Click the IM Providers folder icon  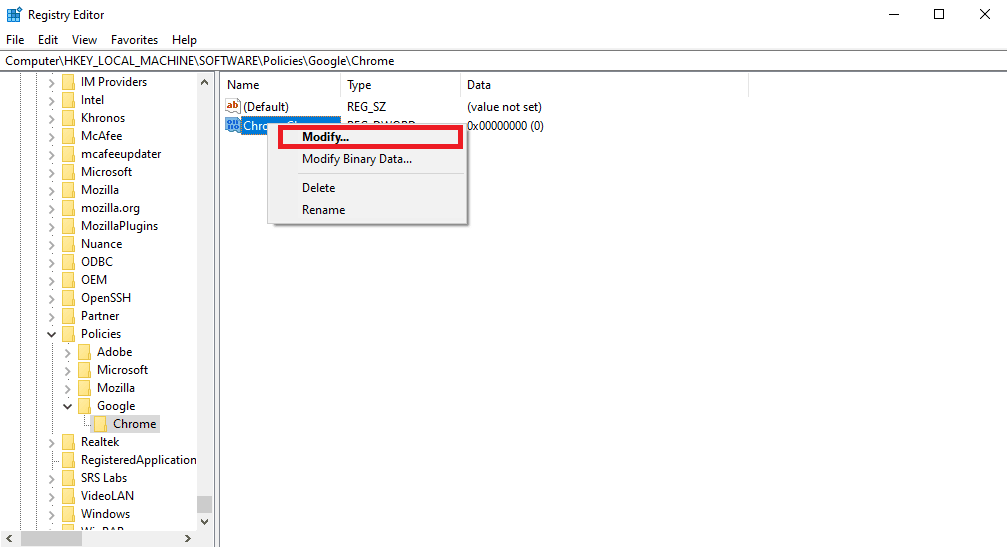tap(69, 82)
